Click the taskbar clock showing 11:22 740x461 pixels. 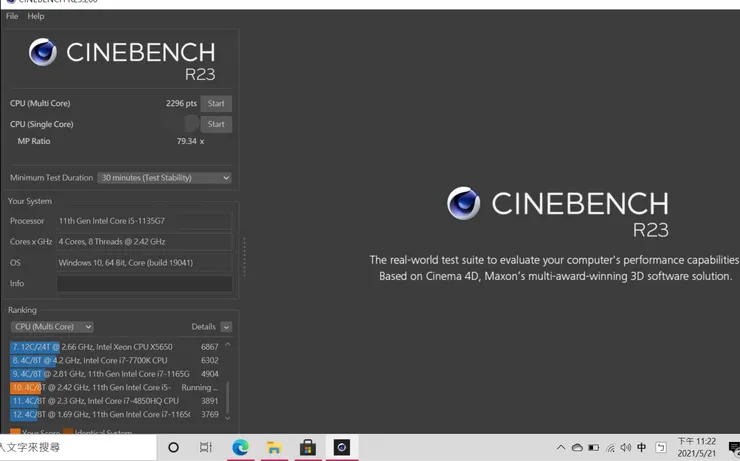697,447
